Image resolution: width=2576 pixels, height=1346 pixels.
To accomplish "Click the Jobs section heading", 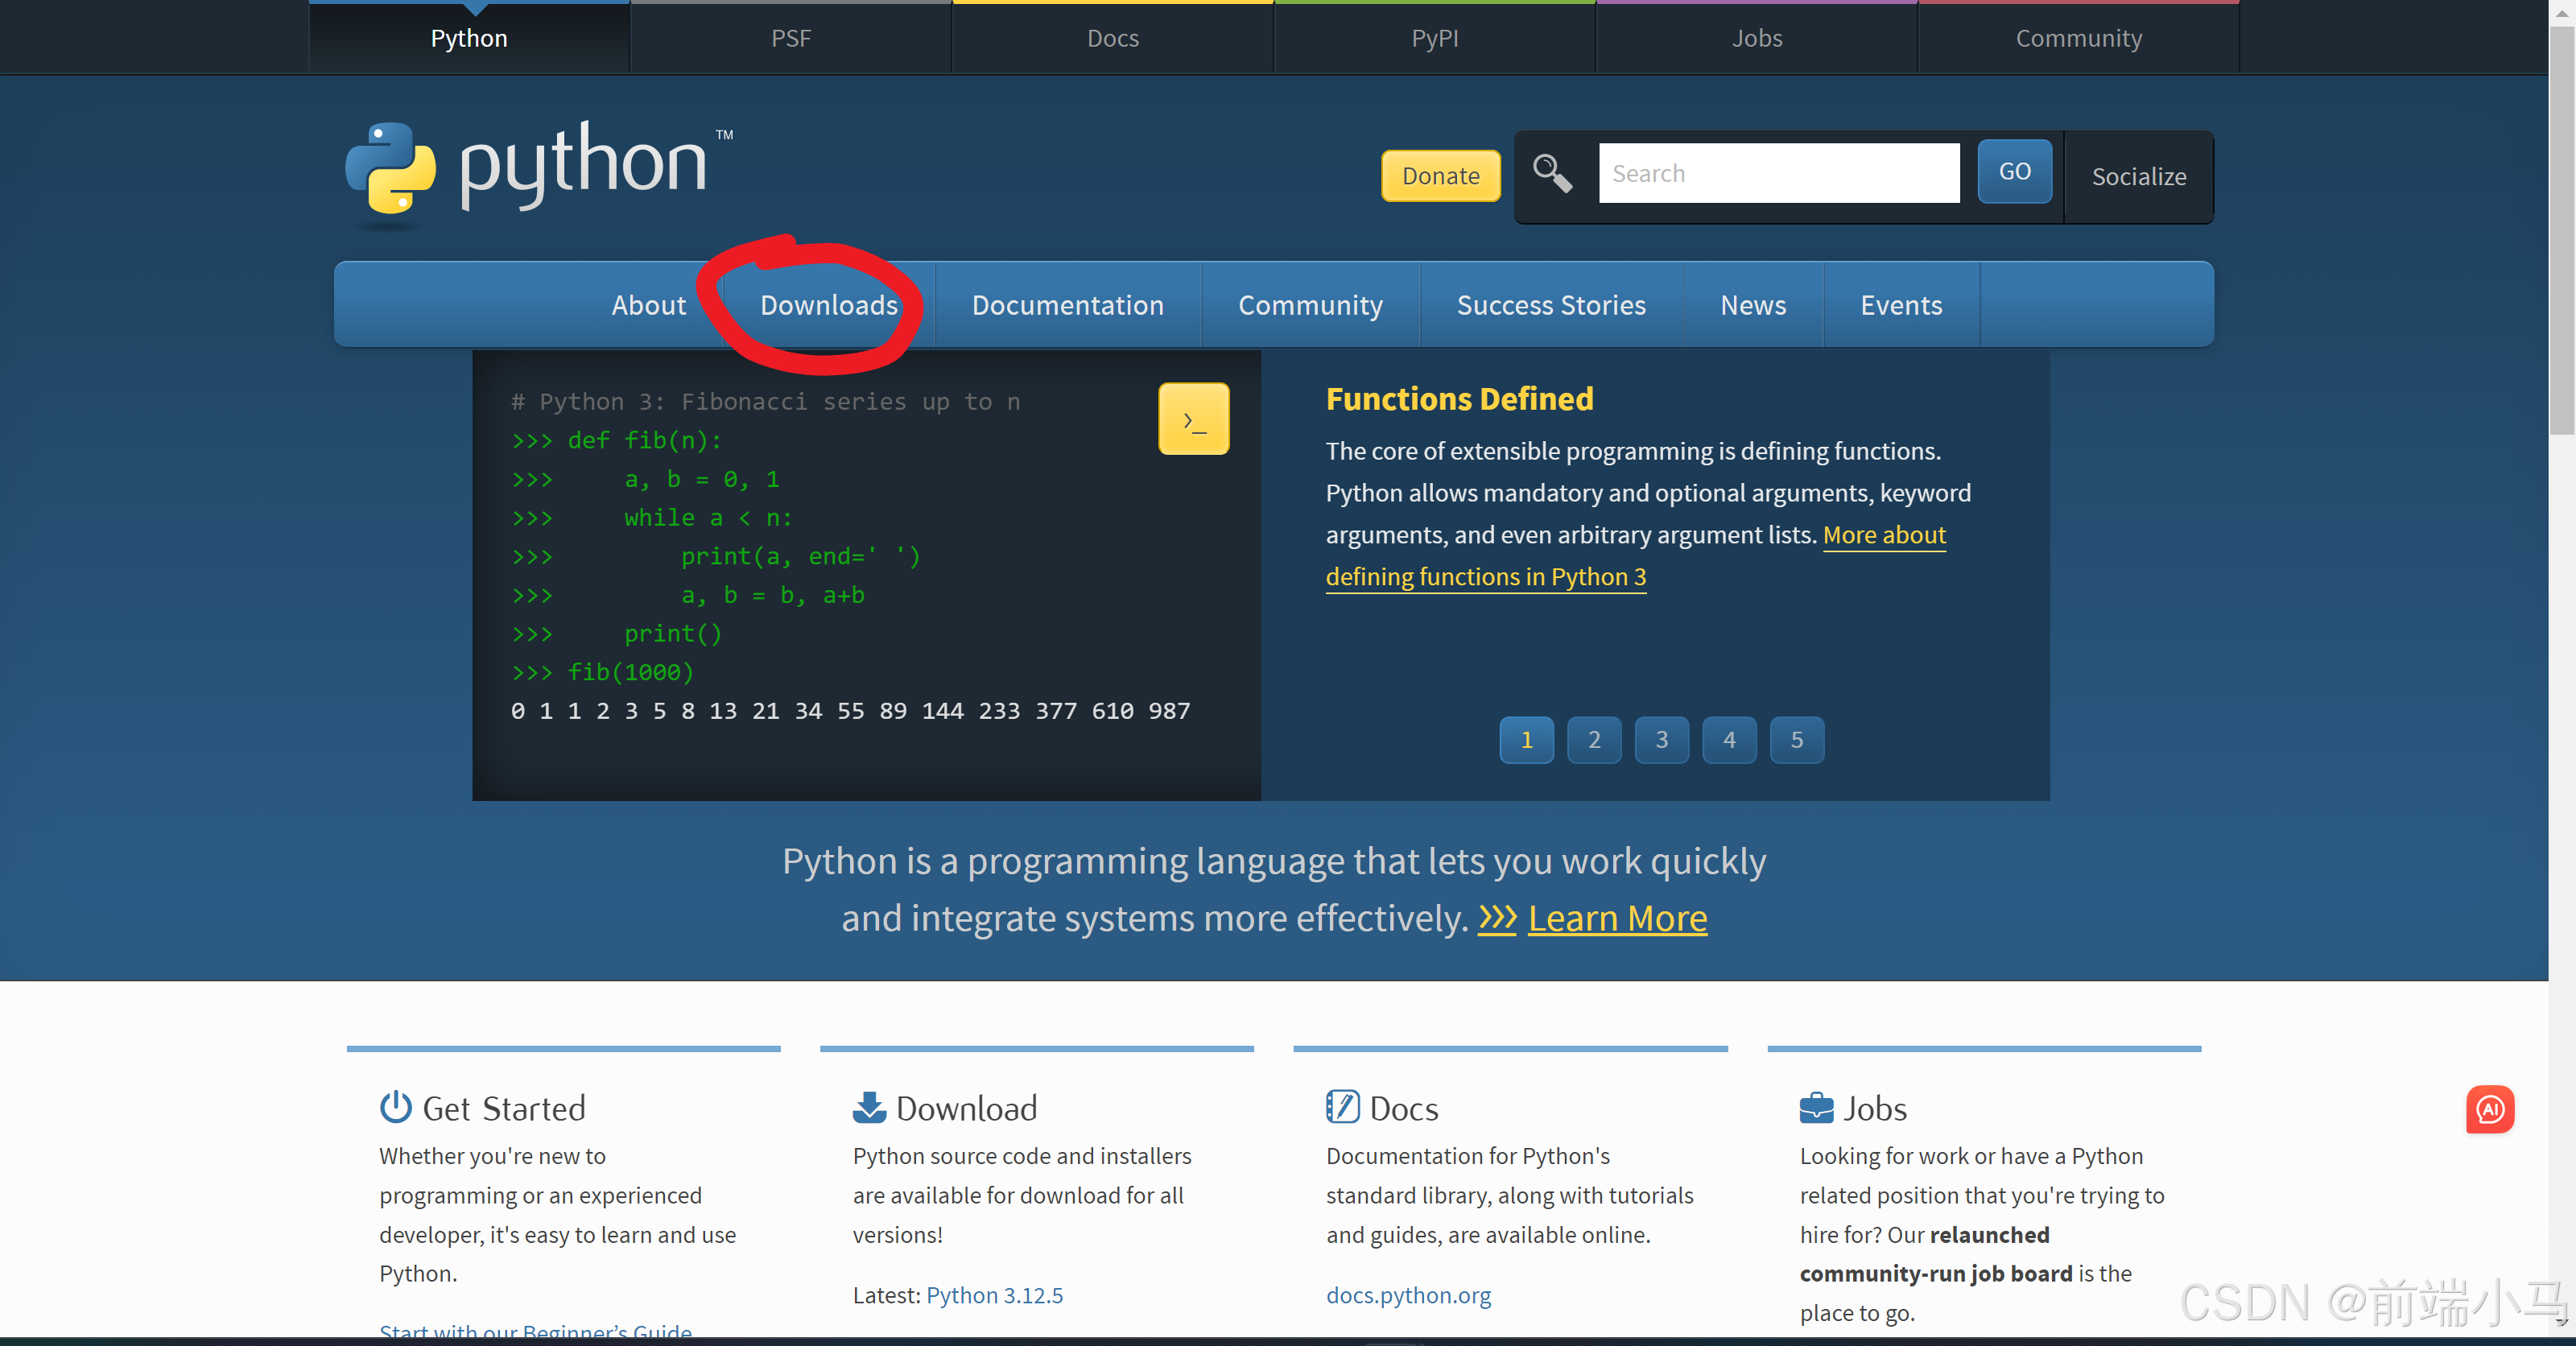I will 1875,1108.
